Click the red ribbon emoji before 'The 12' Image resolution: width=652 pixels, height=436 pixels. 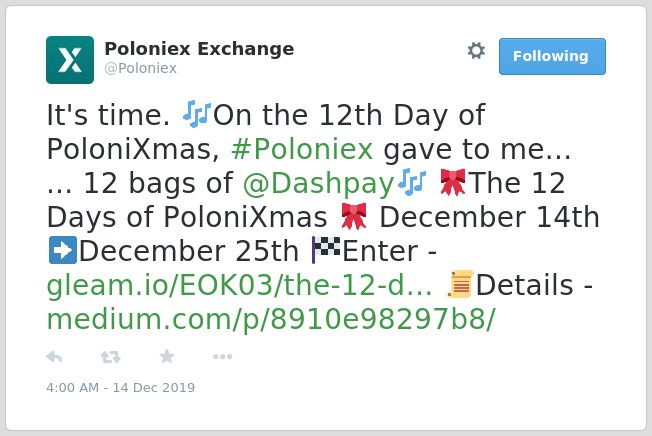point(453,182)
